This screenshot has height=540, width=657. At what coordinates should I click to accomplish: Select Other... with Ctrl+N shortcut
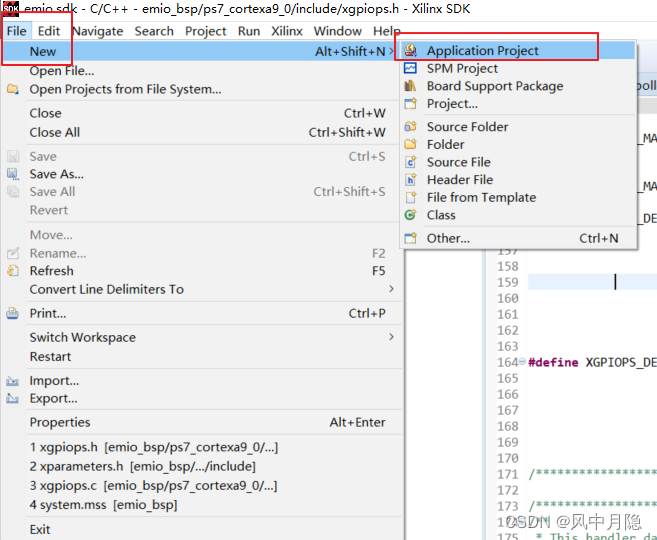(518, 238)
